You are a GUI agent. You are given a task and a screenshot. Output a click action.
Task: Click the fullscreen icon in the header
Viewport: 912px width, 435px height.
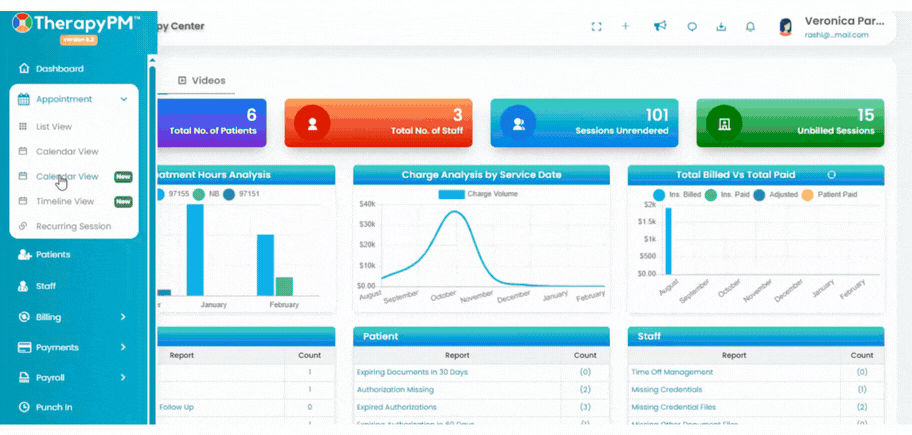pyautogui.click(x=596, y=27)
